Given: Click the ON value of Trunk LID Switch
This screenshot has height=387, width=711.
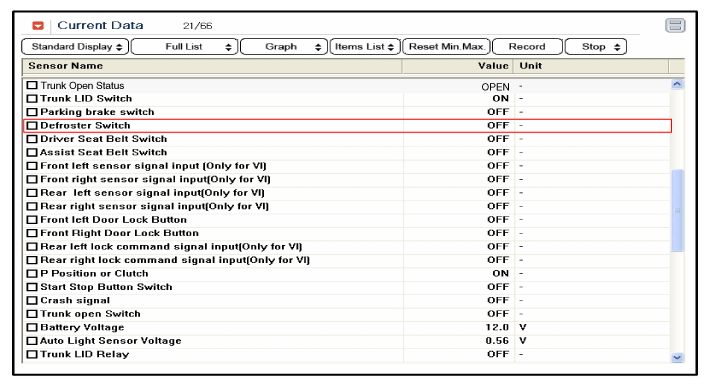Looking at the screenshot, I should point(501,98).
